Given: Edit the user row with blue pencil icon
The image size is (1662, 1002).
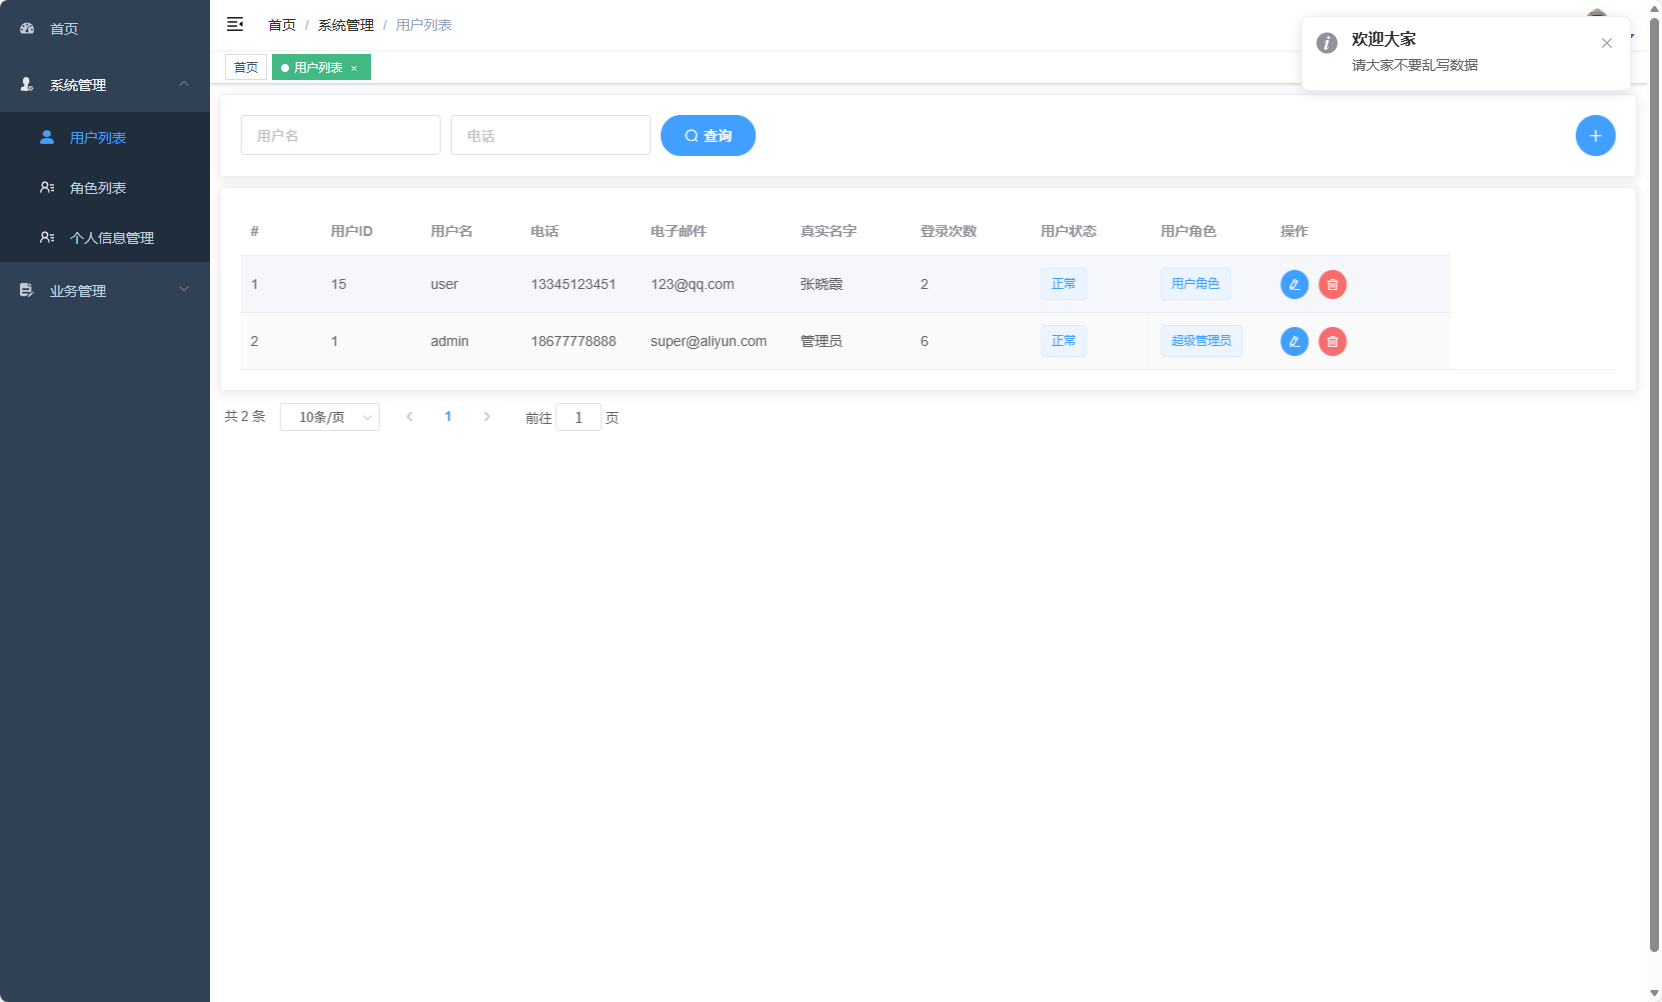Looking at the screenshot, I should click(x=1294, y=285).
